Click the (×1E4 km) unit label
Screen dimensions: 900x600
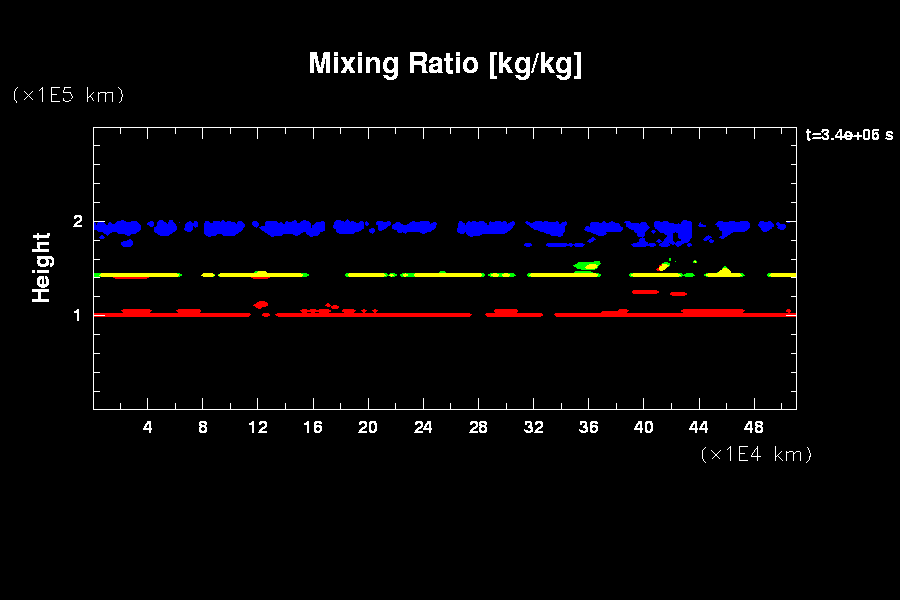(756, 454)
